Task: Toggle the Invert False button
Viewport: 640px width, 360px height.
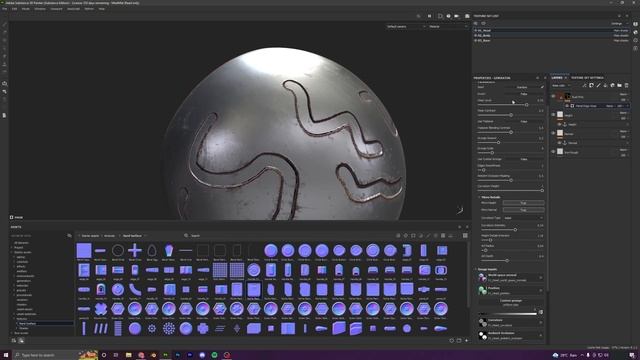Action: point(524,94)
